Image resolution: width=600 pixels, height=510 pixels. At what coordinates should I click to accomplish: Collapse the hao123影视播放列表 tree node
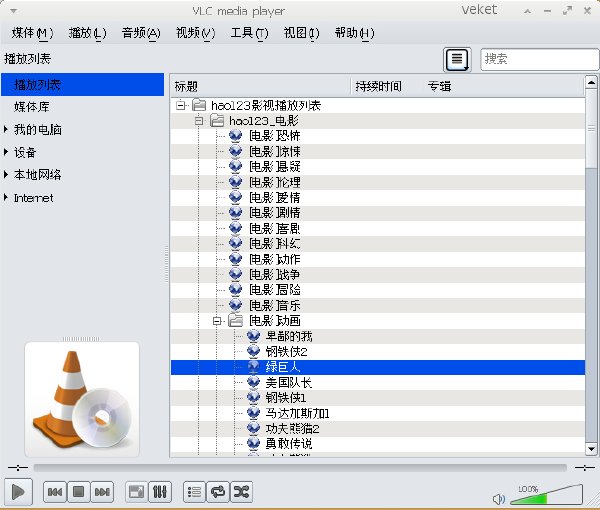[x=180, y=105]
